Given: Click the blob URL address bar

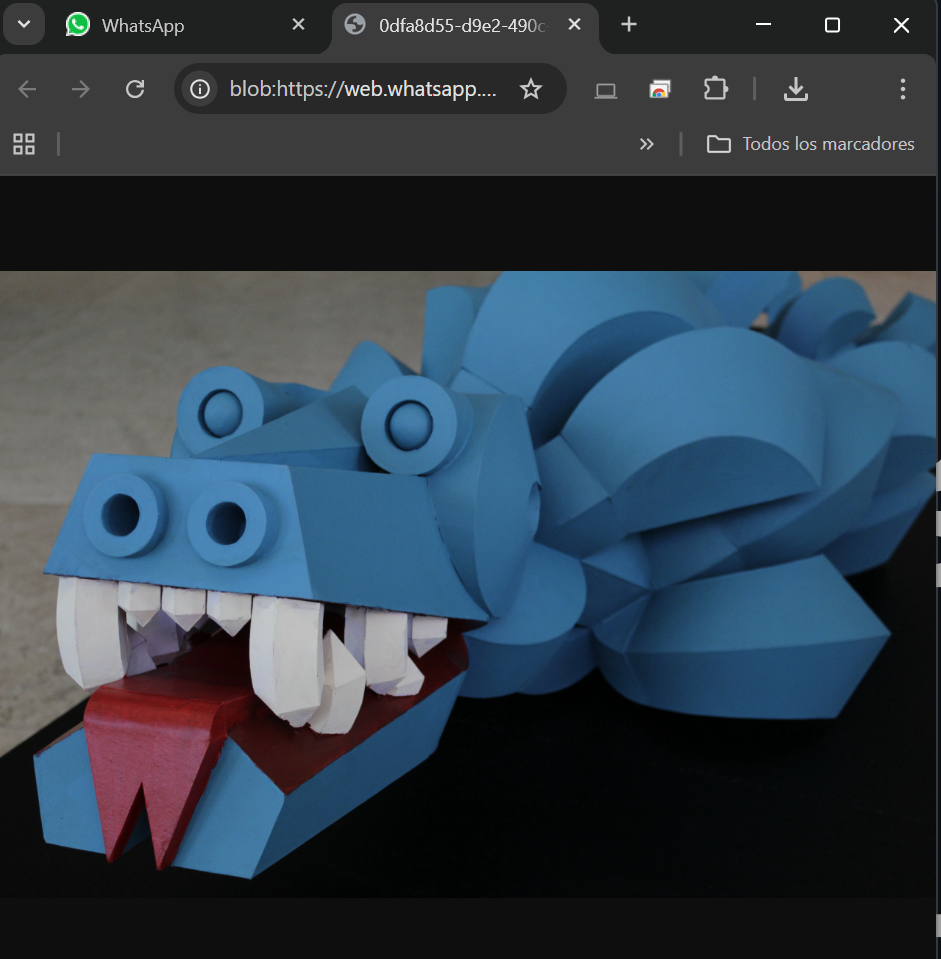Looking at the screenshot, I should click(x=362, y=90).
